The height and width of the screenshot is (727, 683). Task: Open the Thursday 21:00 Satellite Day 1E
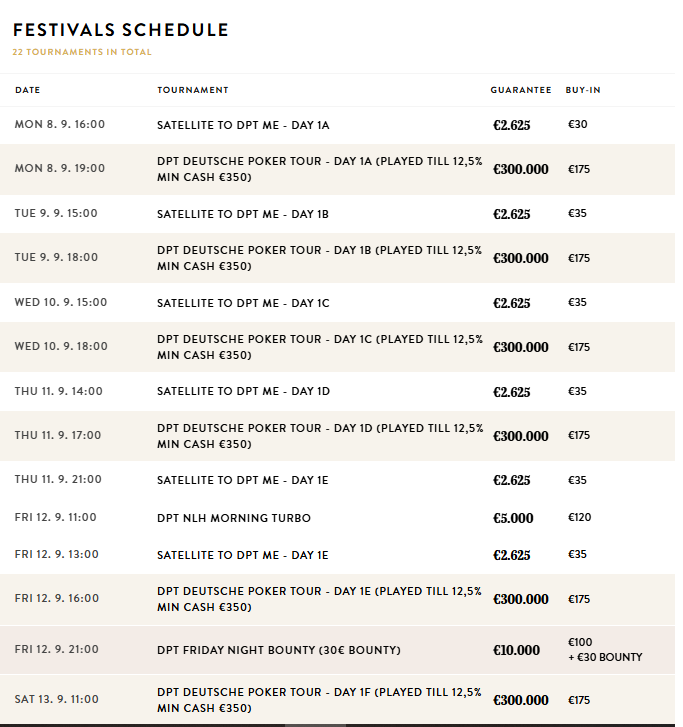[243, 480]
